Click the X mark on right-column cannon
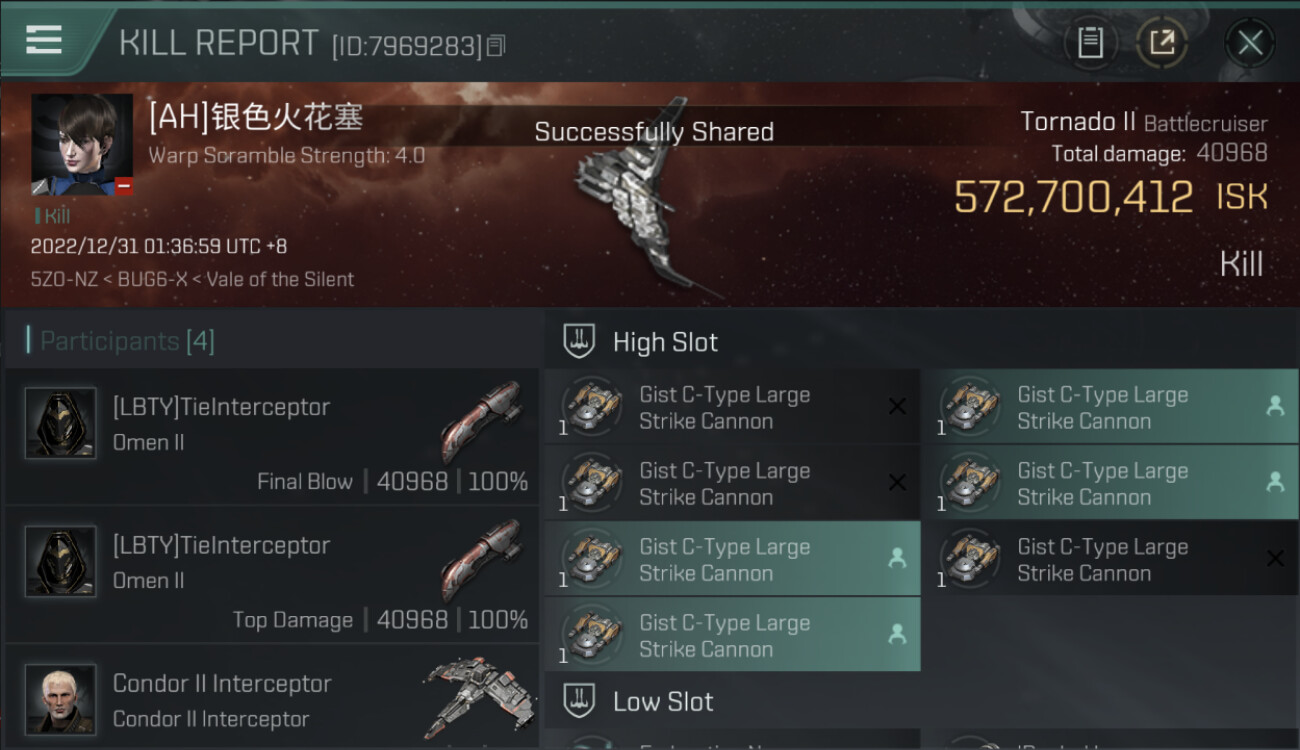The height and width of the screenshot is (750, 1300). coord(1275,559)
